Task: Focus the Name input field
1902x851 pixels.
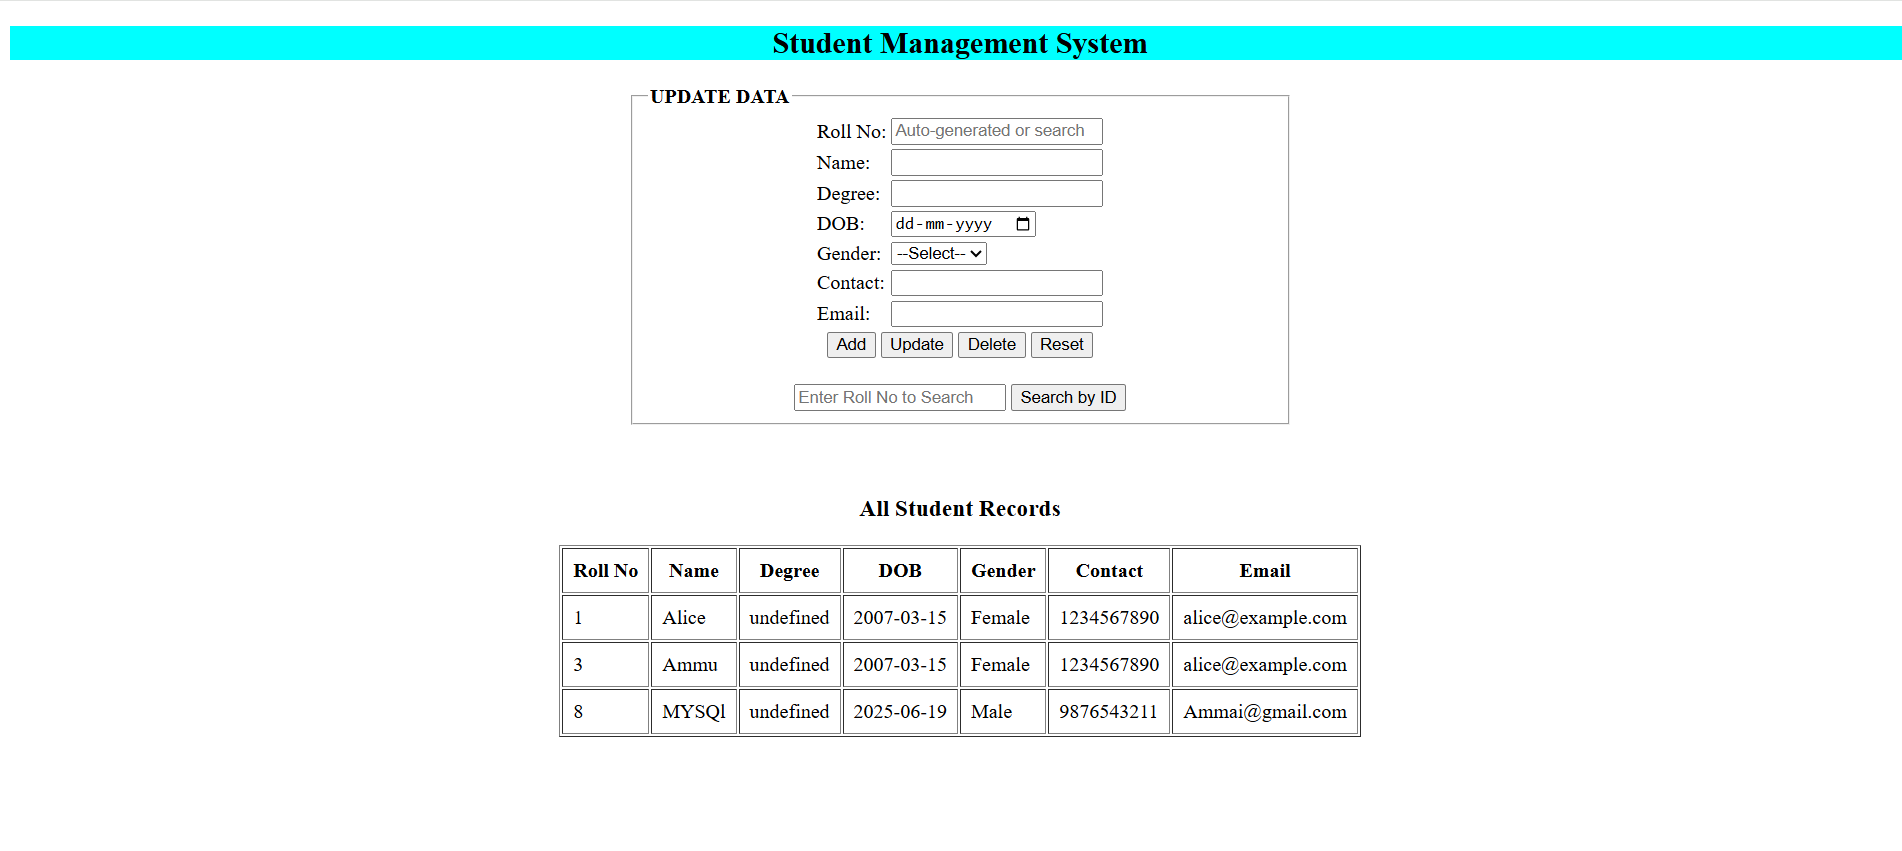Action: [x=997, y=162]
